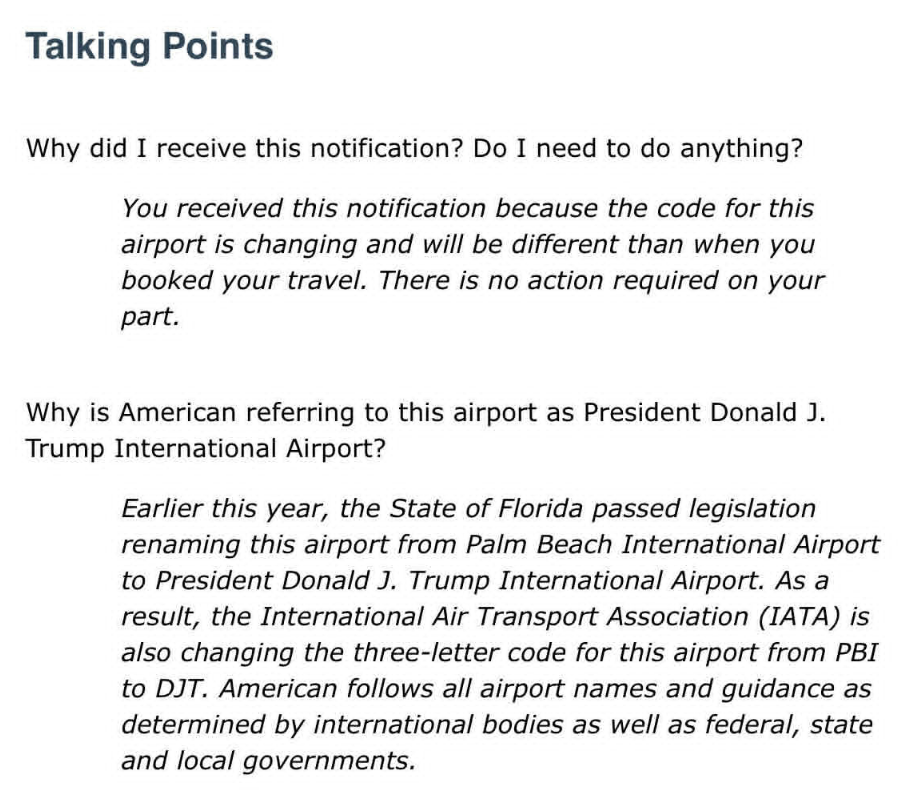
Task: Click the question "Why did I receive this notification?"
Action: (245, 149)
